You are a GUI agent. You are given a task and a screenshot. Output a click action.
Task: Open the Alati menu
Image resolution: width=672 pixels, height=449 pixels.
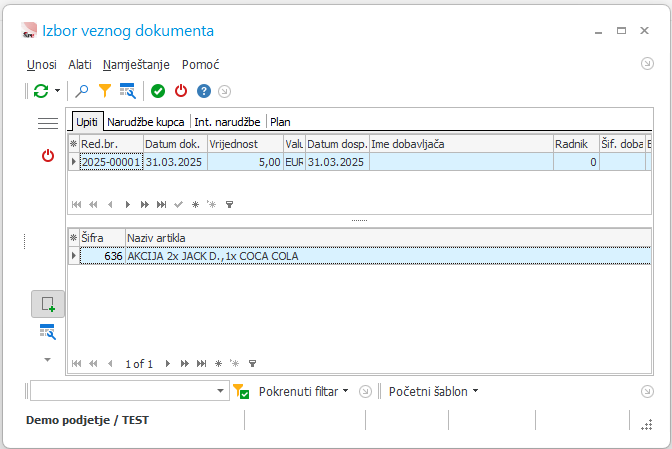click(80, 65)
